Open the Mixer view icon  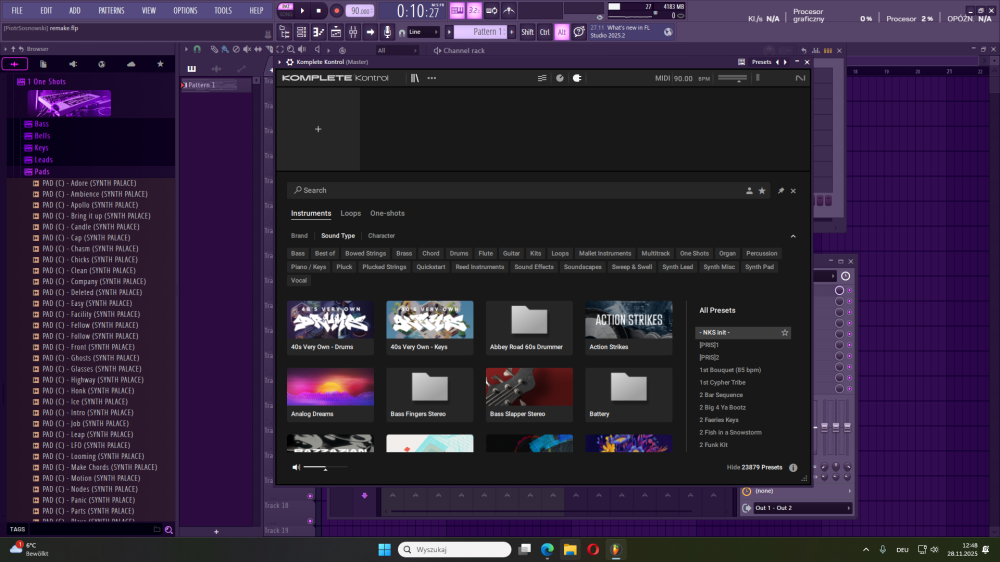point(353,32)
